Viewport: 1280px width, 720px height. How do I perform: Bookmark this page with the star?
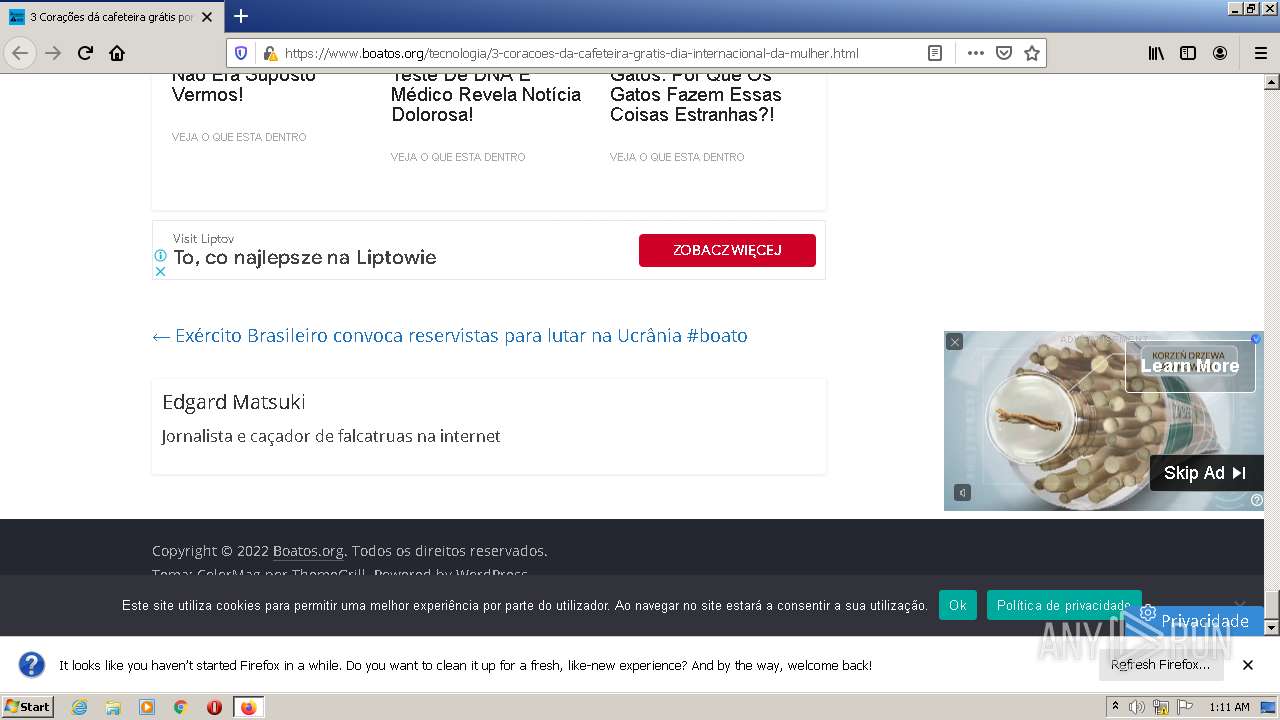pos(1032,53)
